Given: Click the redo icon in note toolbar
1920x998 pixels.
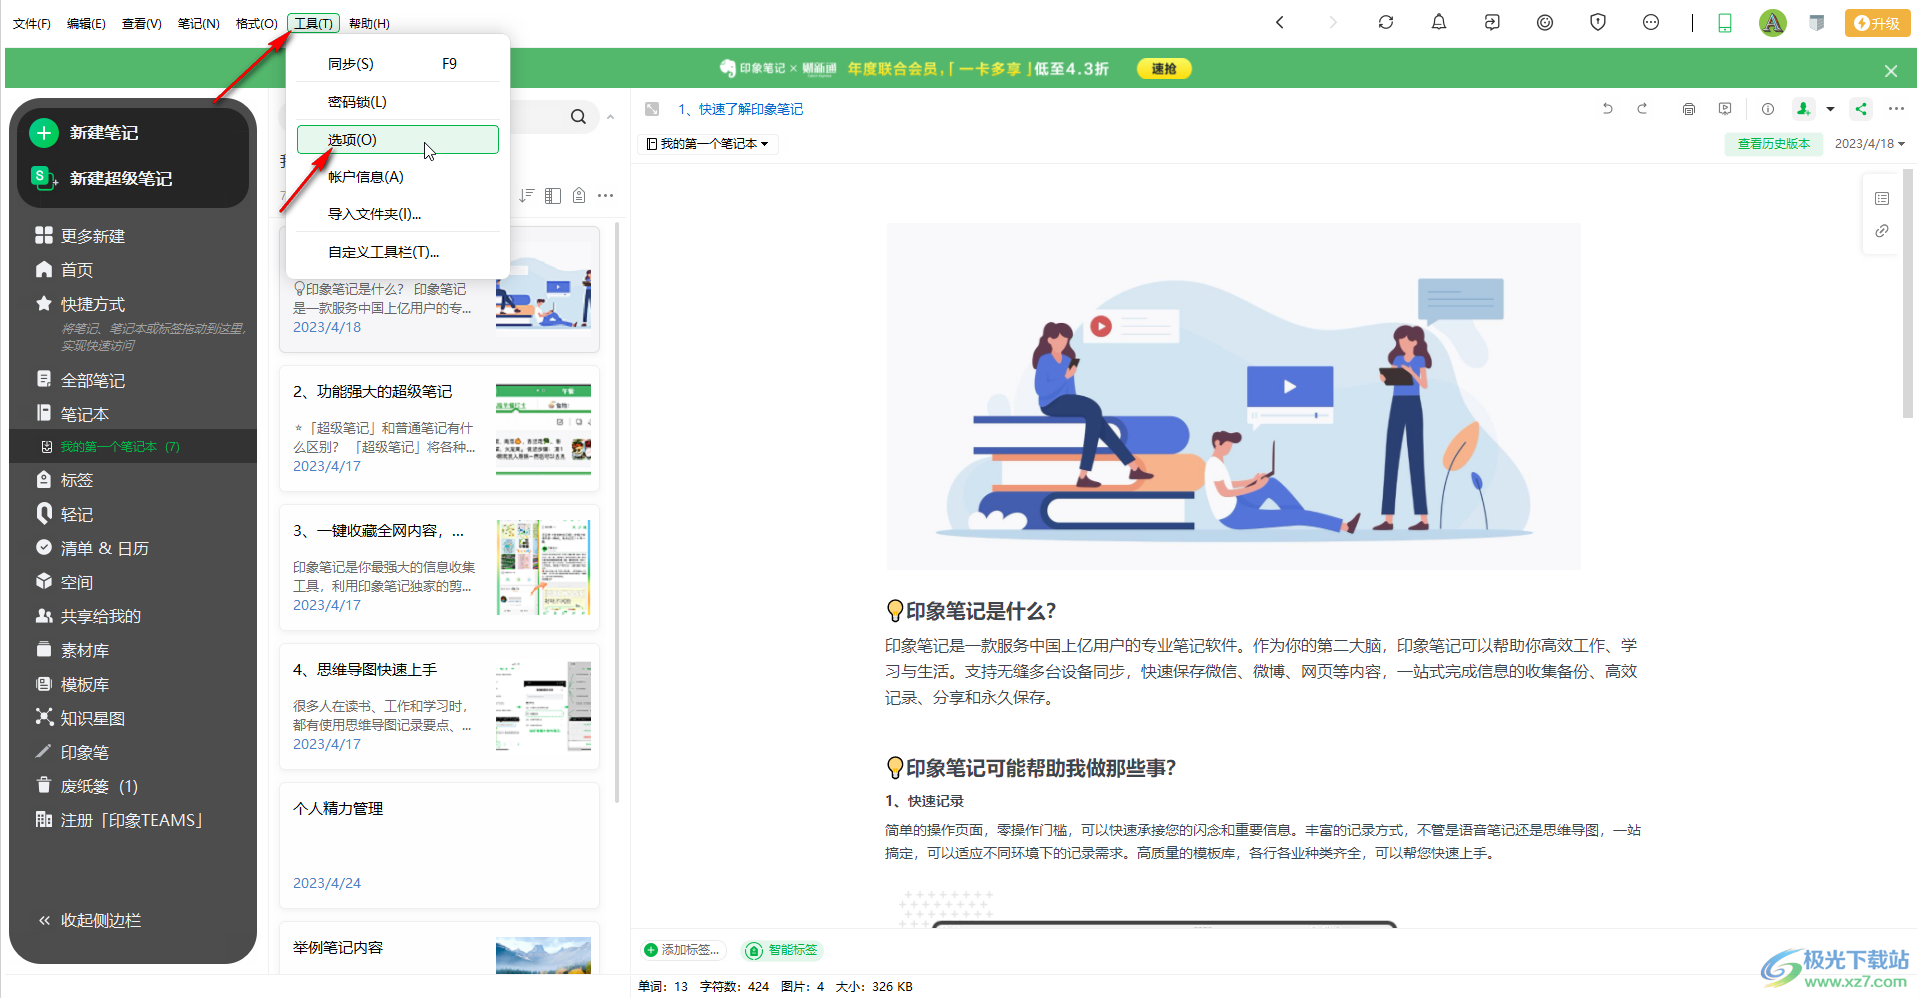Looking at the screenshot, I should tap(1642, 109).
